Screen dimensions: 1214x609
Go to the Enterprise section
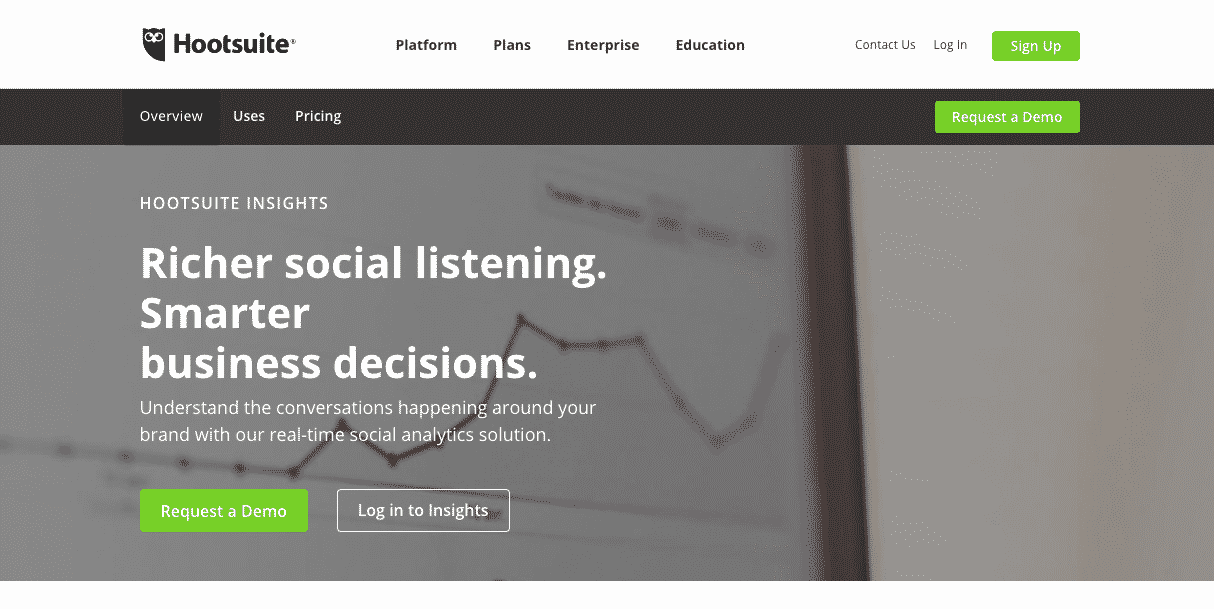603,45
